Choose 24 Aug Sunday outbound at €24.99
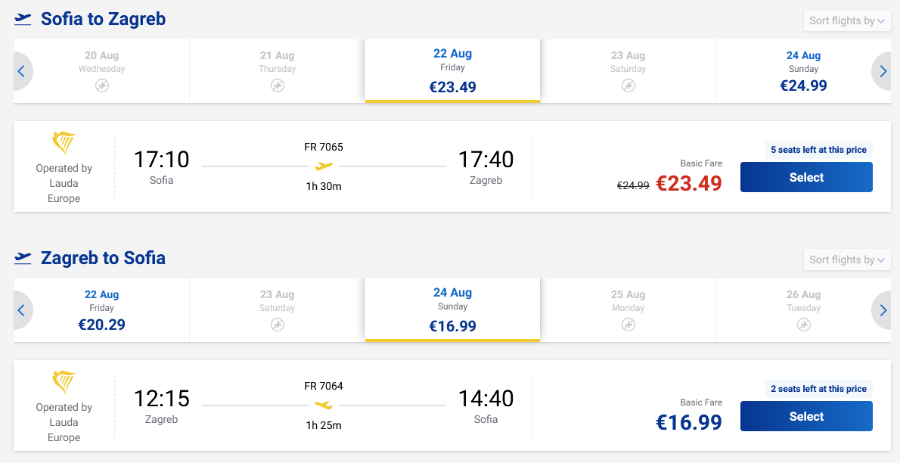 coord(803,71)
